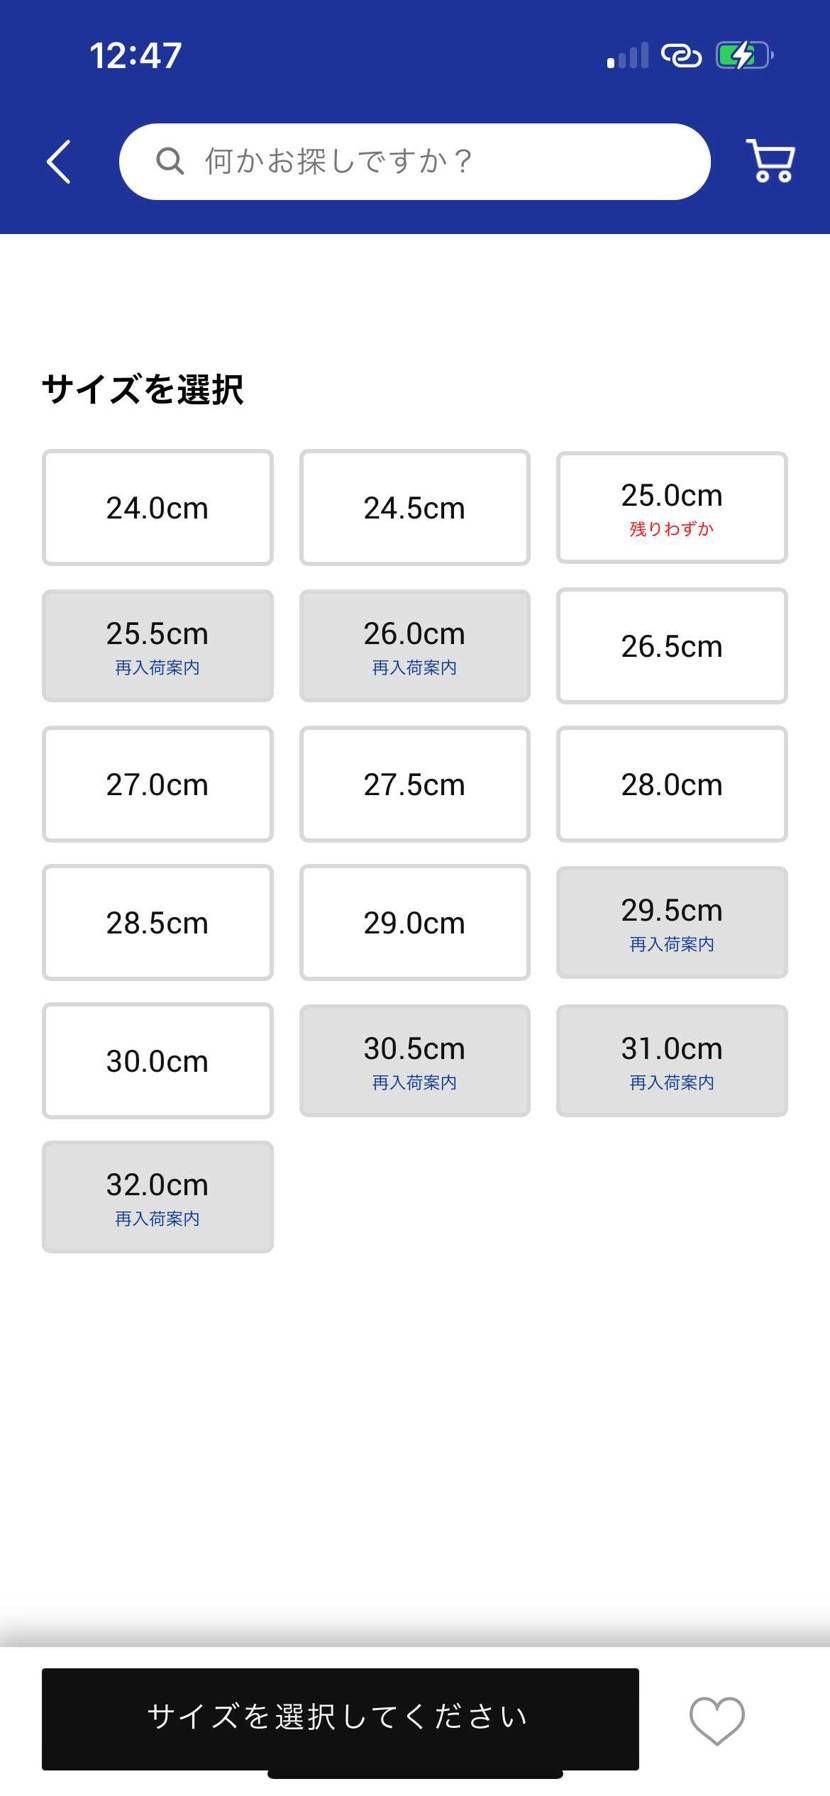Screen dimensions: 830x1796
Task: Open restock alert for 29.5cm
Action: pos(672,922)
